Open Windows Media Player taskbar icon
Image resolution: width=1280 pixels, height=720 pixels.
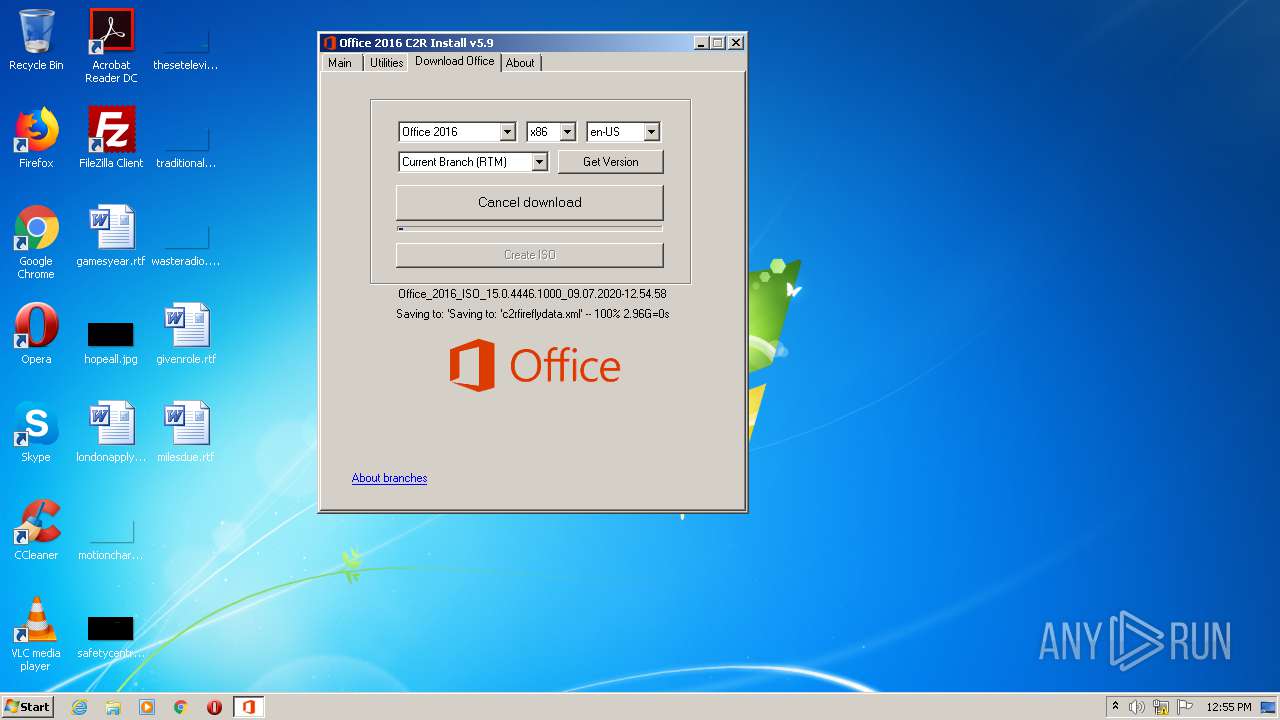(x=147, y=707)
